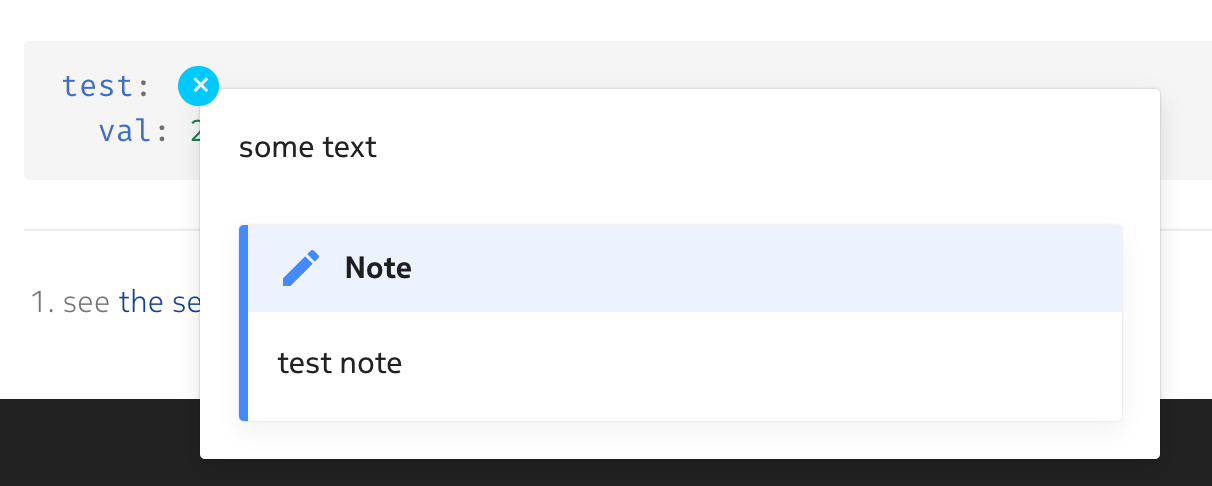Click the 'Note' admonition title
This screenshot has height=486, width=1212.
[378, 268]
